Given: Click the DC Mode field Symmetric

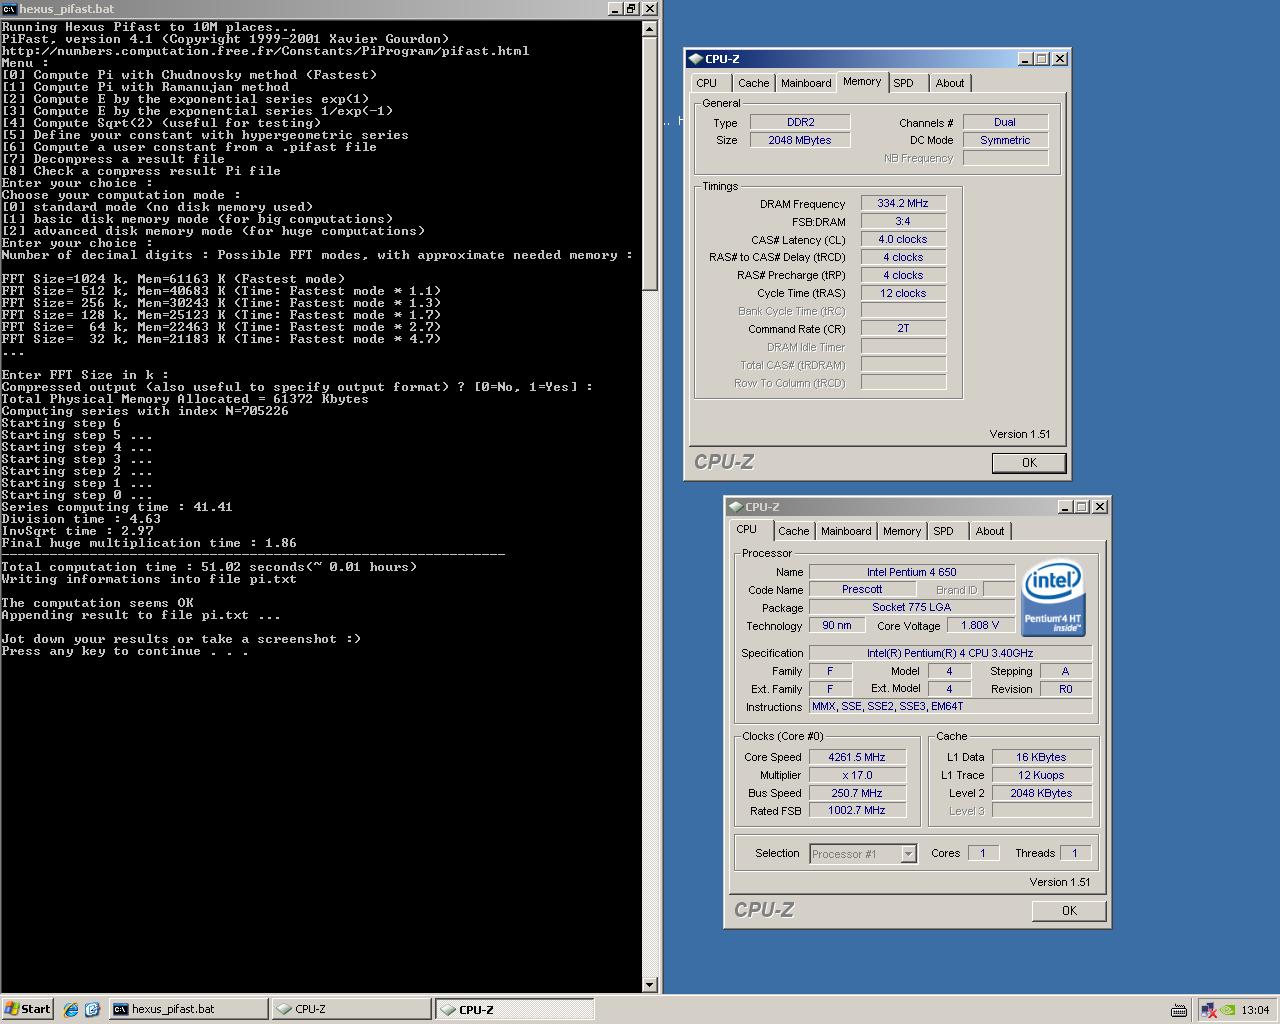Looking at the screenshot, I should (x=1005, y=140).
